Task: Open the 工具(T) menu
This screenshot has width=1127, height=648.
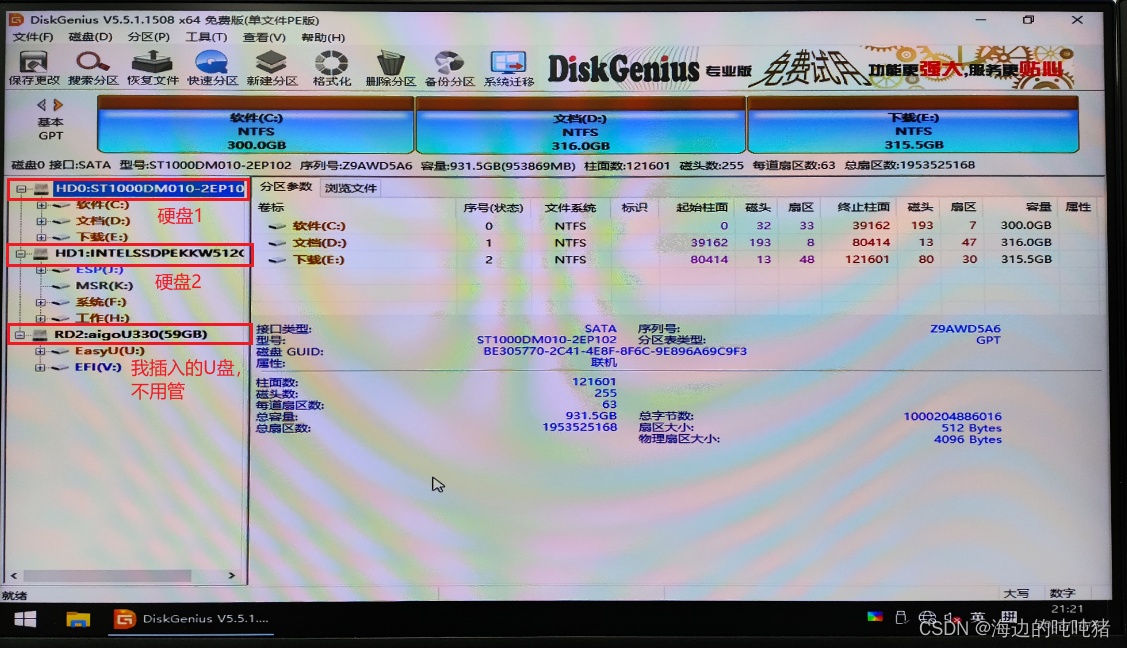Action: [x=206, y=37]
